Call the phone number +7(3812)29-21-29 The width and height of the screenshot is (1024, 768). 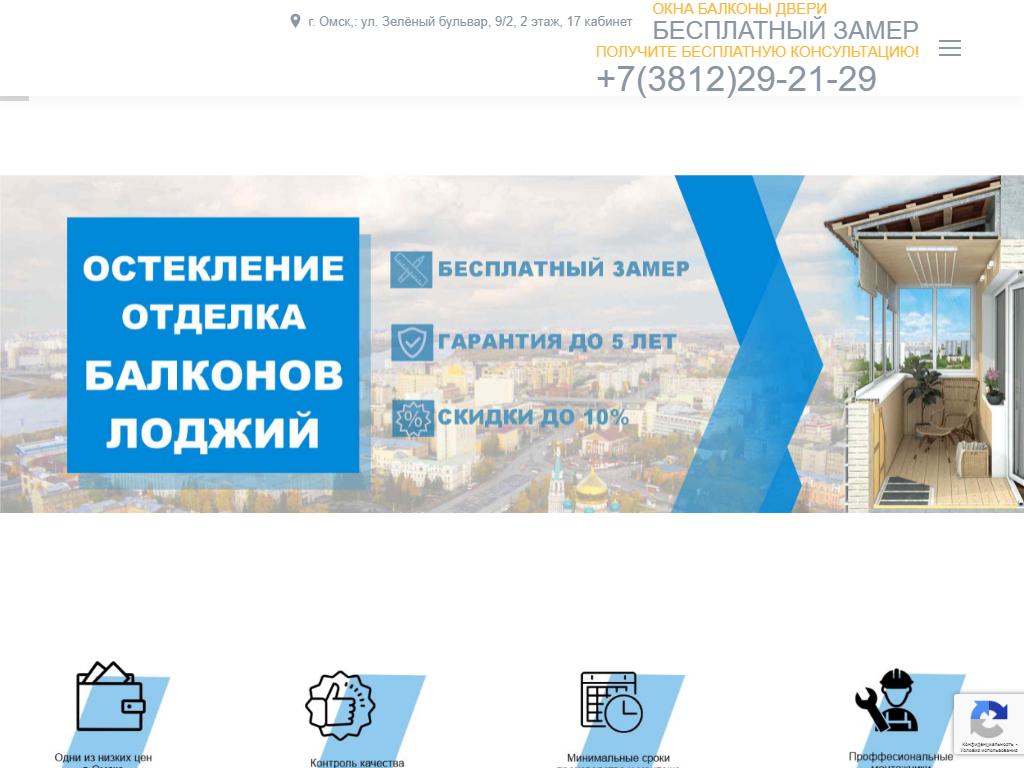coord(736,79)
